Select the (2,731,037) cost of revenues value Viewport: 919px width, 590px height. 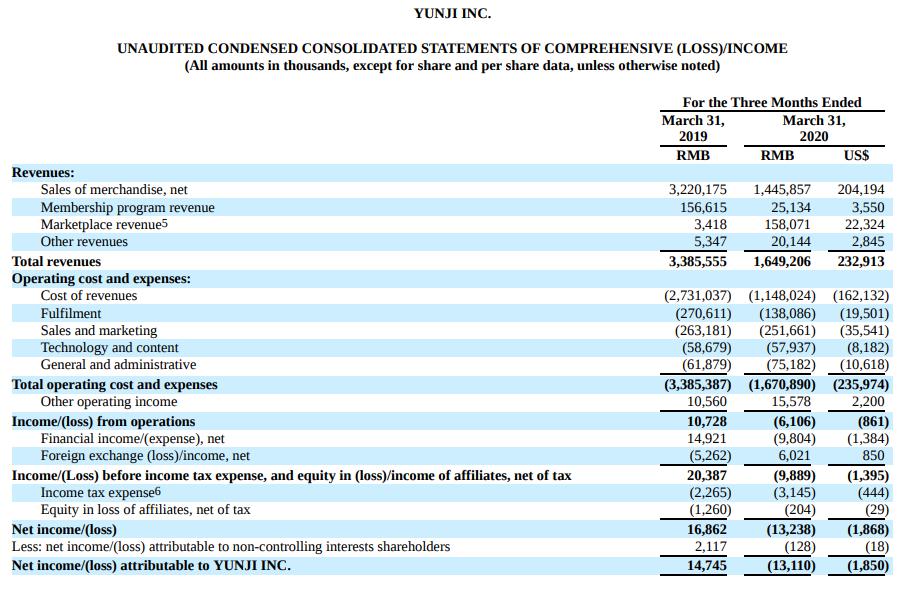click(697, 296)
